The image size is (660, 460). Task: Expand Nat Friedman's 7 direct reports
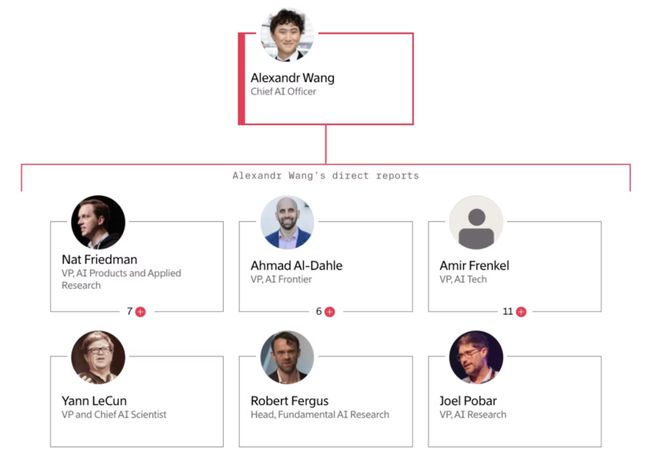click(140, 312)
